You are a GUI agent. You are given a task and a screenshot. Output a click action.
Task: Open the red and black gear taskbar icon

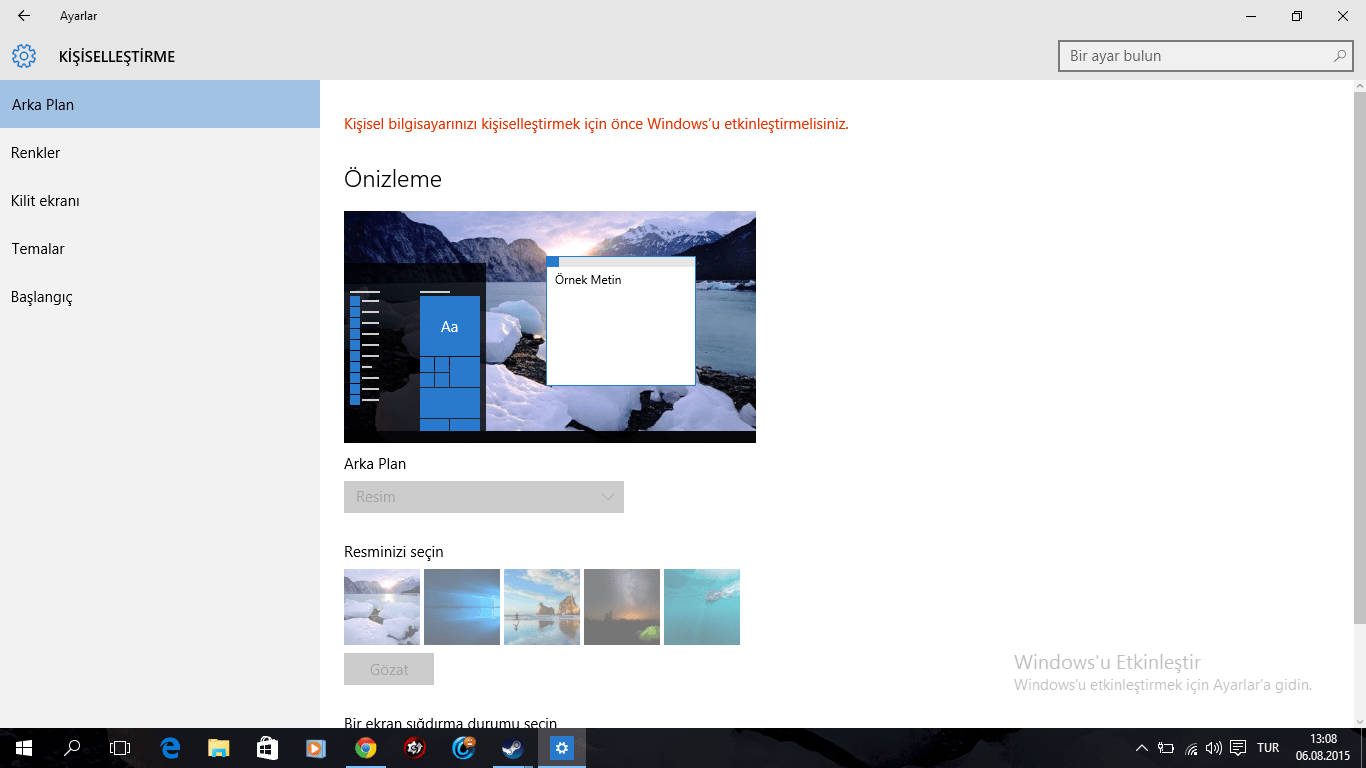click(415, 748)
